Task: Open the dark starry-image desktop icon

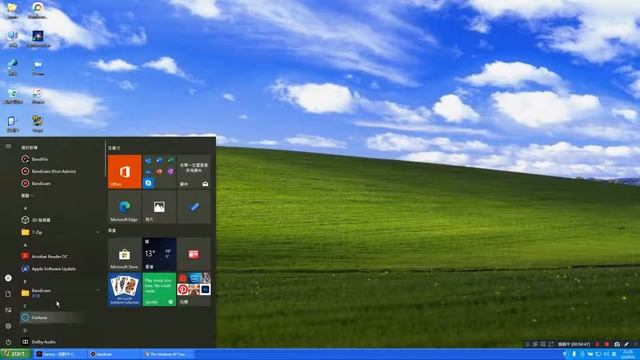Action: (38, 38)
